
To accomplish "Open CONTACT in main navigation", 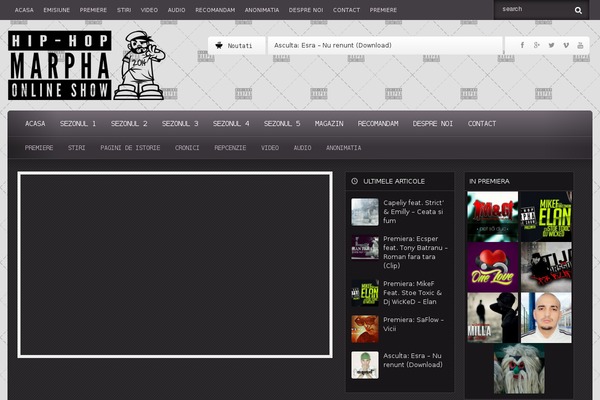I will (x=482, y=124).
